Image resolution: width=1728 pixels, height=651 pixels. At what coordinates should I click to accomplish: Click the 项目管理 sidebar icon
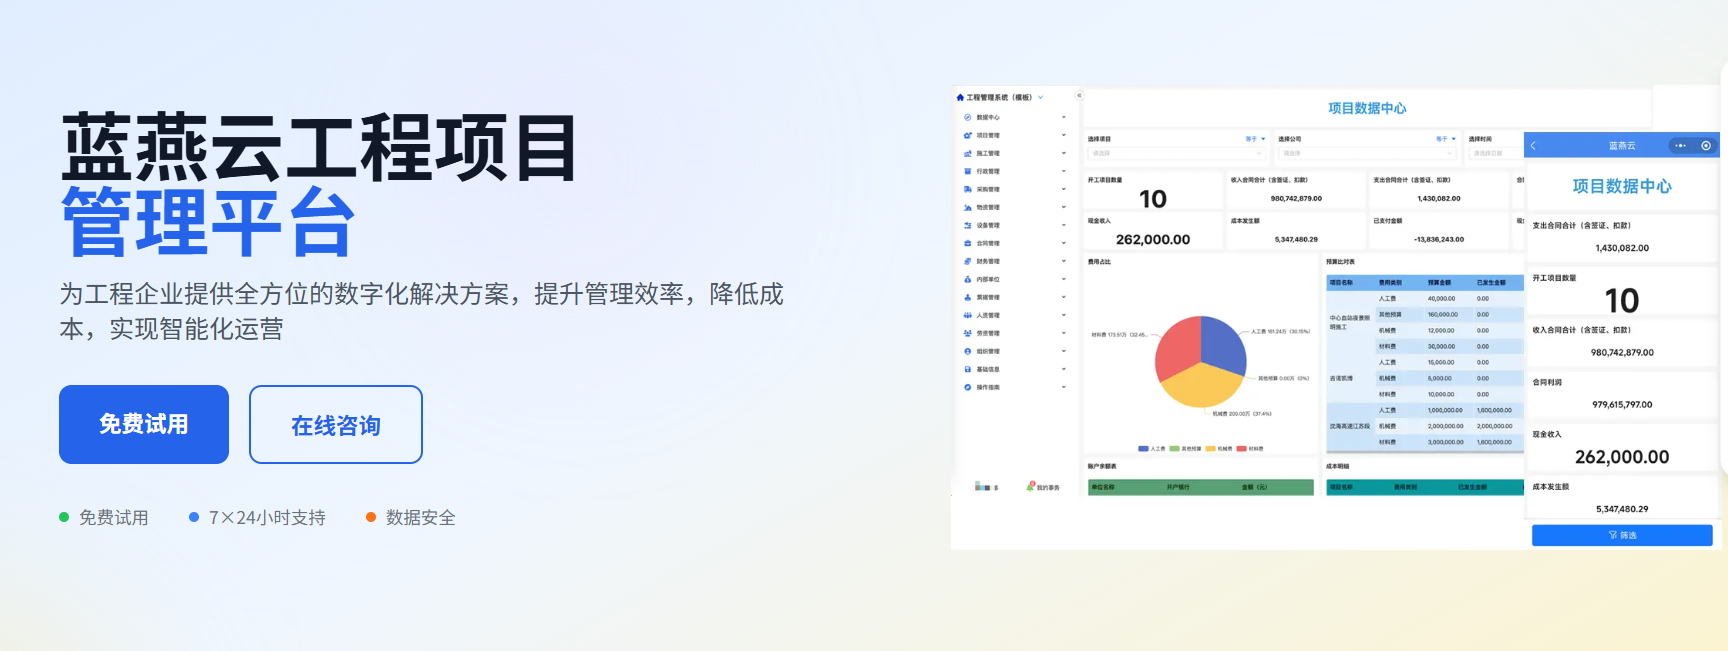click(967, 135)
